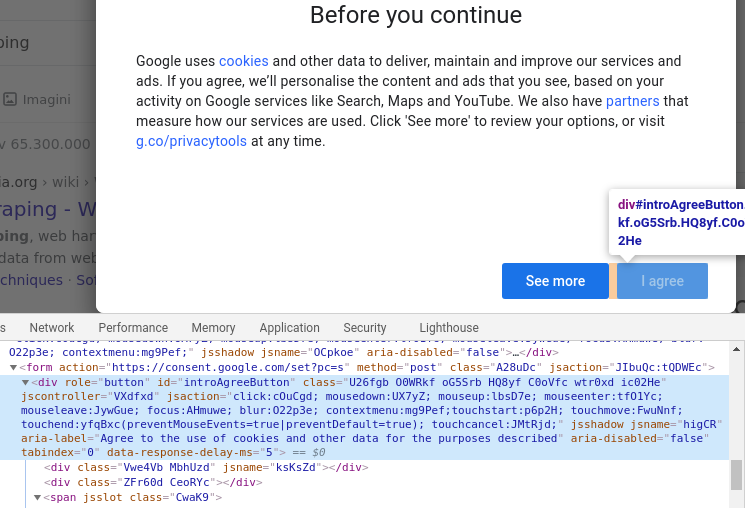Open the Network tab

[52, 327]
